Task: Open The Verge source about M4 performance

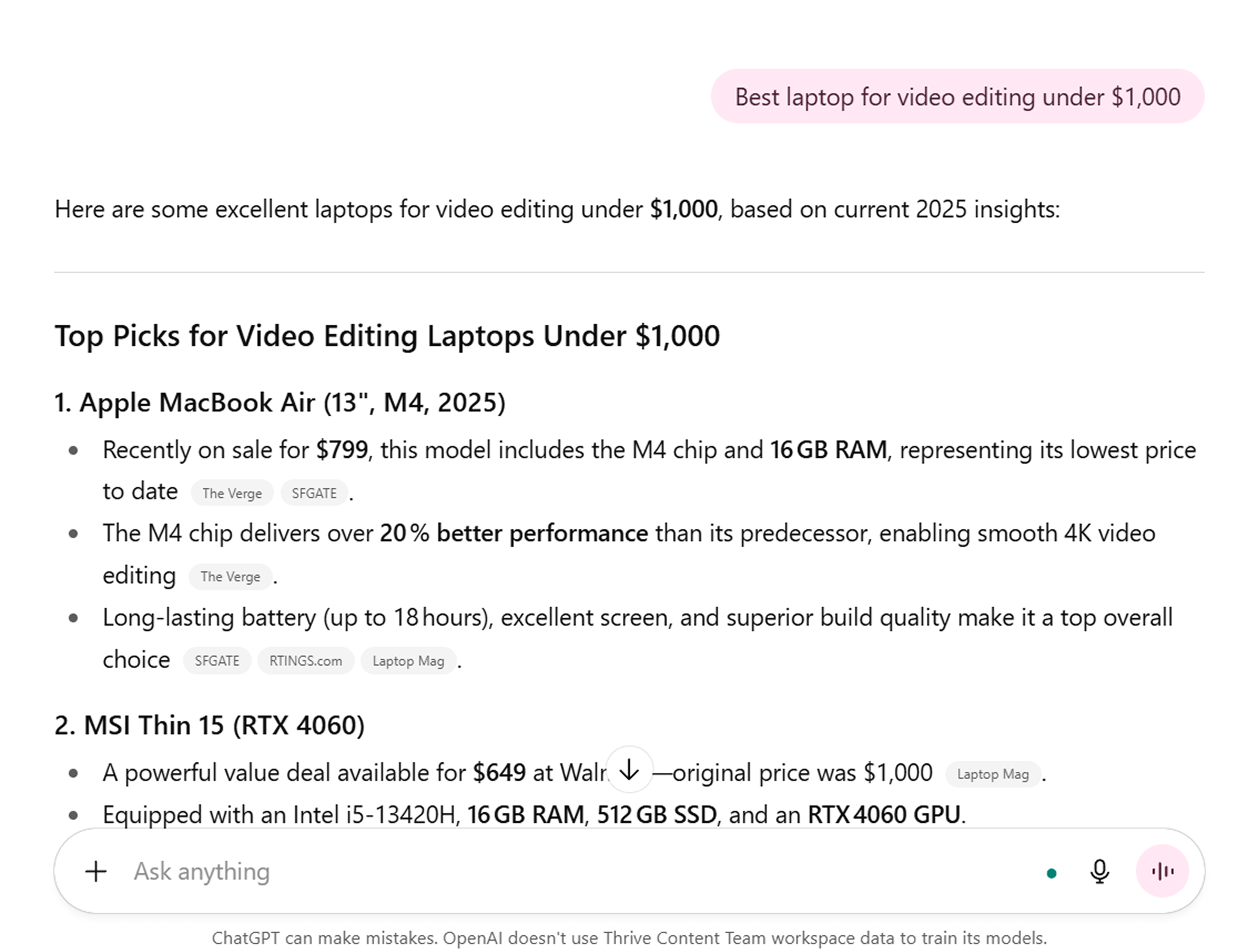Action: tap(230, 577)
